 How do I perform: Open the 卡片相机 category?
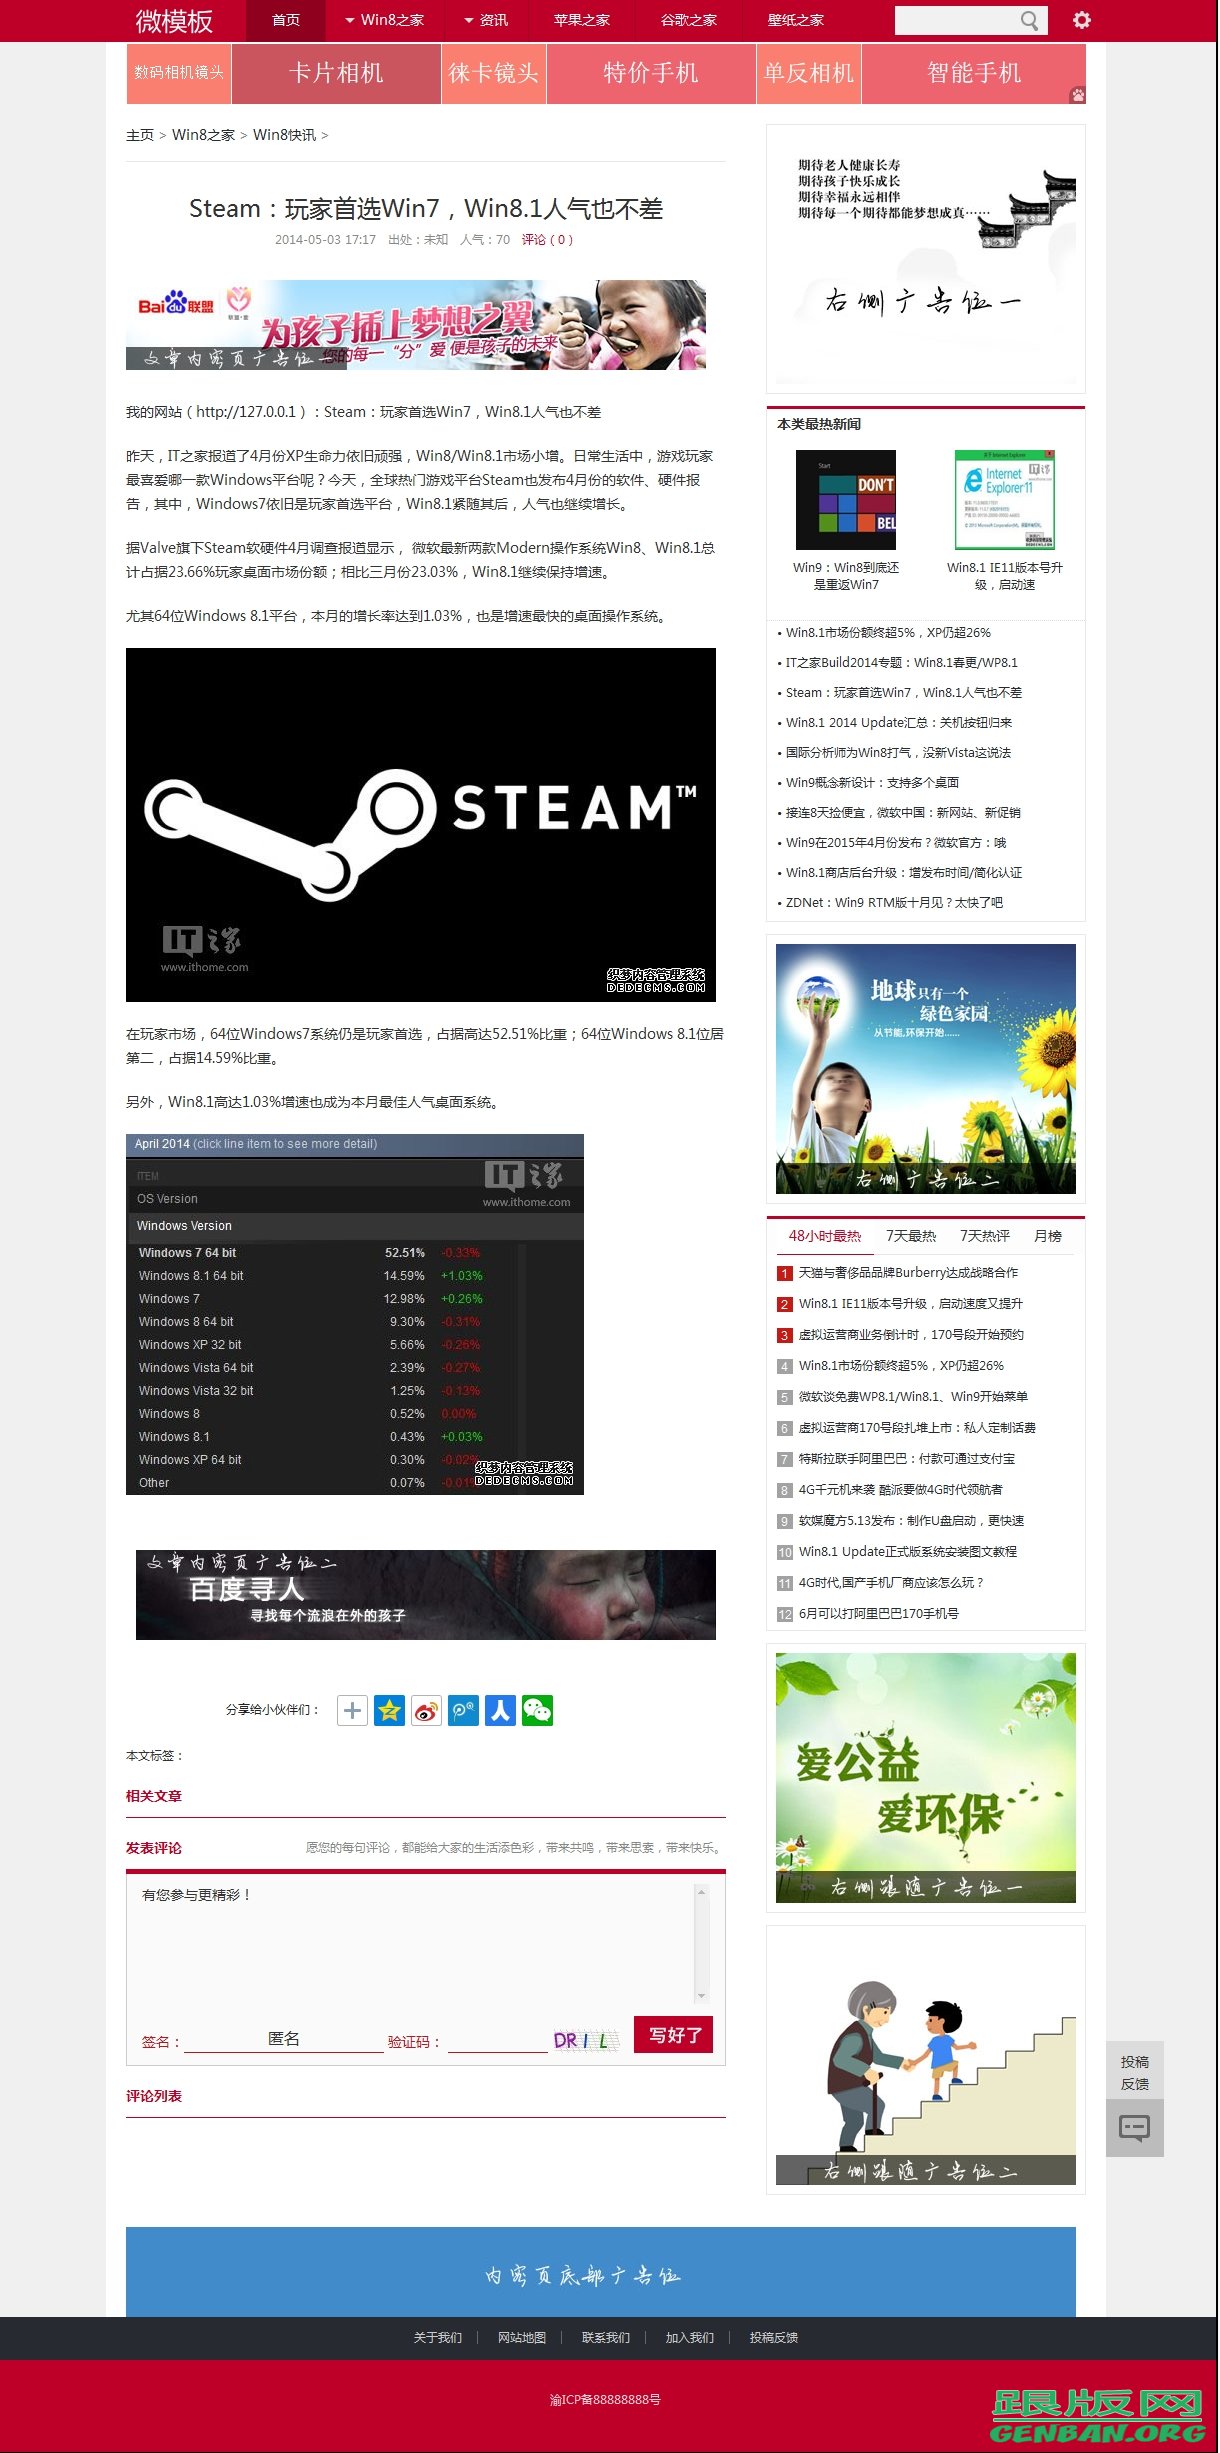click(x=336, y=73)
